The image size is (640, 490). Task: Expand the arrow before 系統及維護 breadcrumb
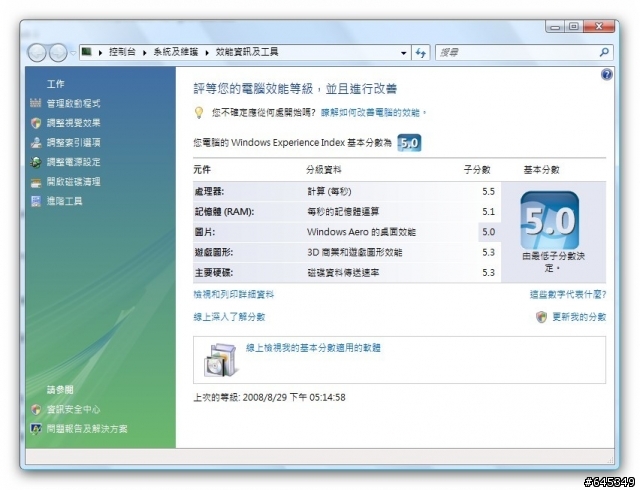pos(144,52)
